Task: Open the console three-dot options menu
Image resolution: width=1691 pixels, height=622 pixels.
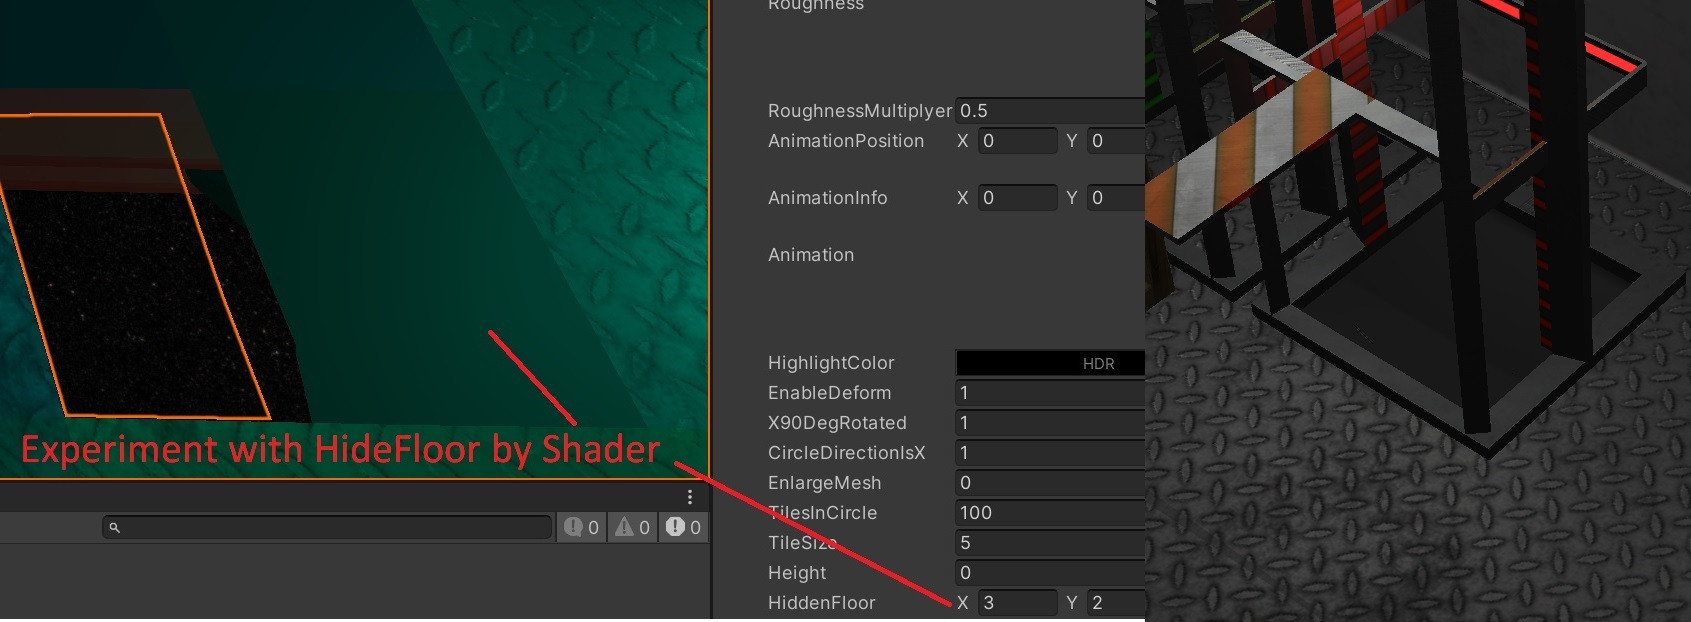Action: tap(690, 497)
